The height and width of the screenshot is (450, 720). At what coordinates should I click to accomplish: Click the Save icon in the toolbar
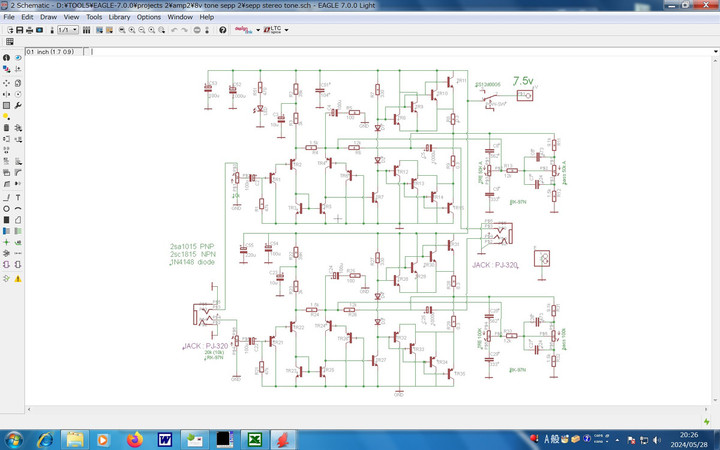(x=19, y=30)
